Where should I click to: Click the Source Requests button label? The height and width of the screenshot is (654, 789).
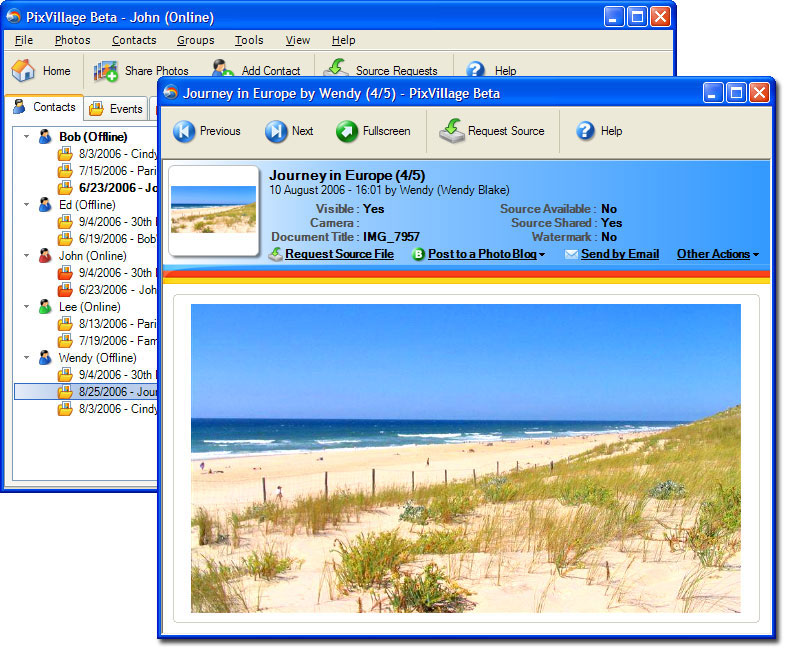click(397, 71)
